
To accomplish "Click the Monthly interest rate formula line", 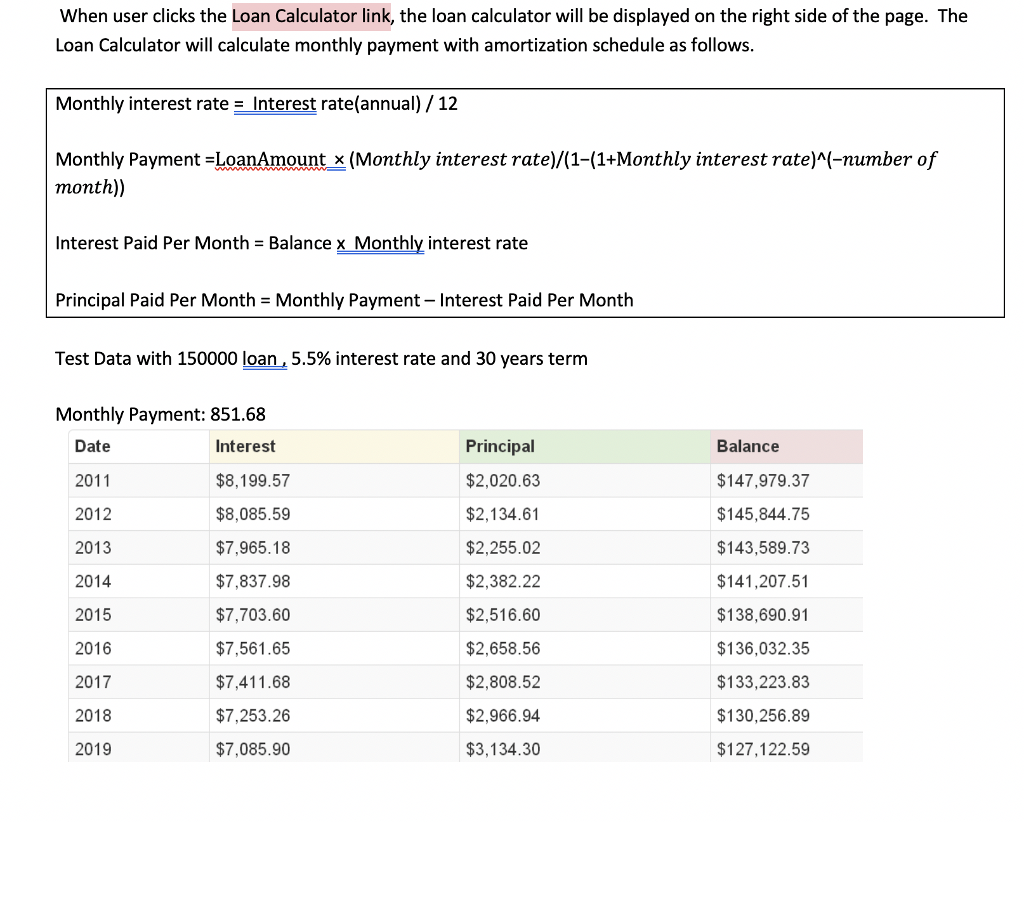I will click(x=257, y=104).
